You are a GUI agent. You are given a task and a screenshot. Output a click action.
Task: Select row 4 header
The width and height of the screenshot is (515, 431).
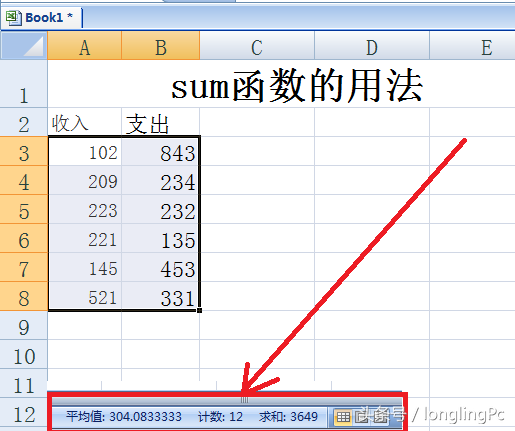tap(24, 180)
